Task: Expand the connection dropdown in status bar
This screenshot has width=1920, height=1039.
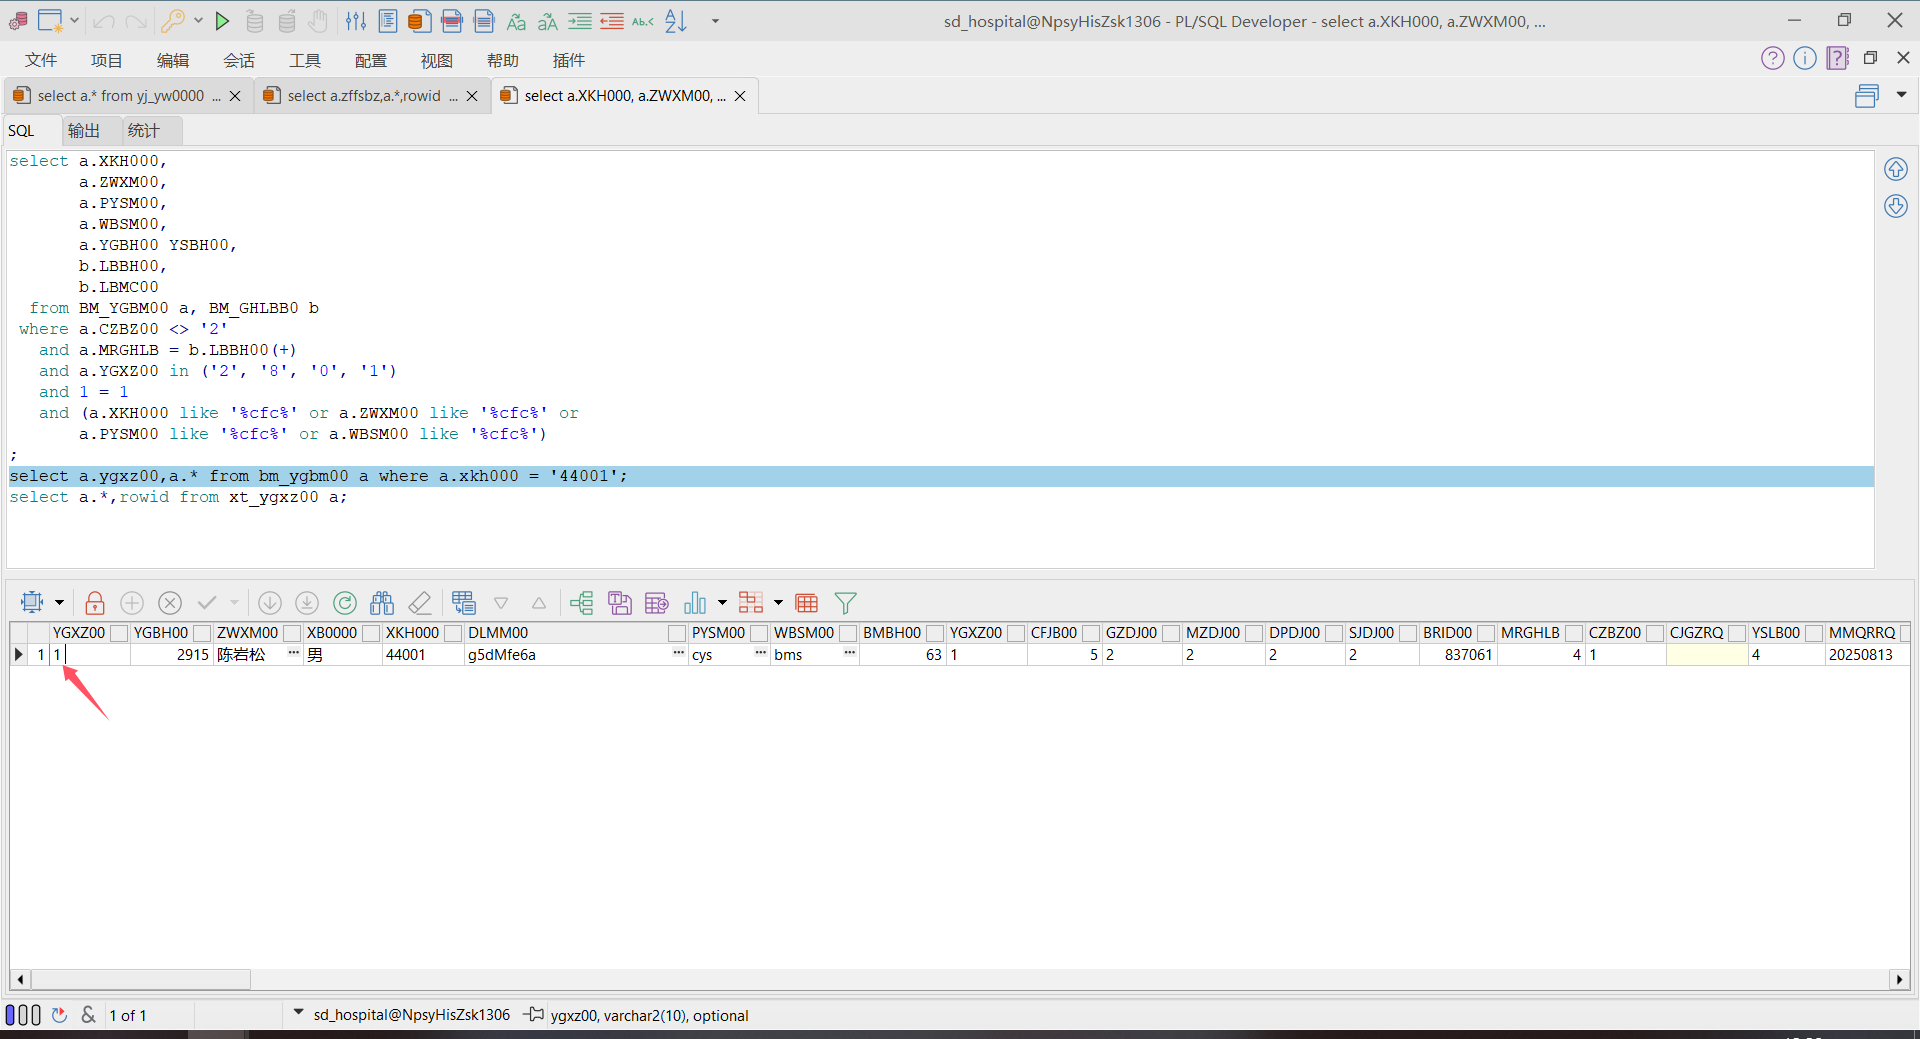Action: tap(298, 1014)
